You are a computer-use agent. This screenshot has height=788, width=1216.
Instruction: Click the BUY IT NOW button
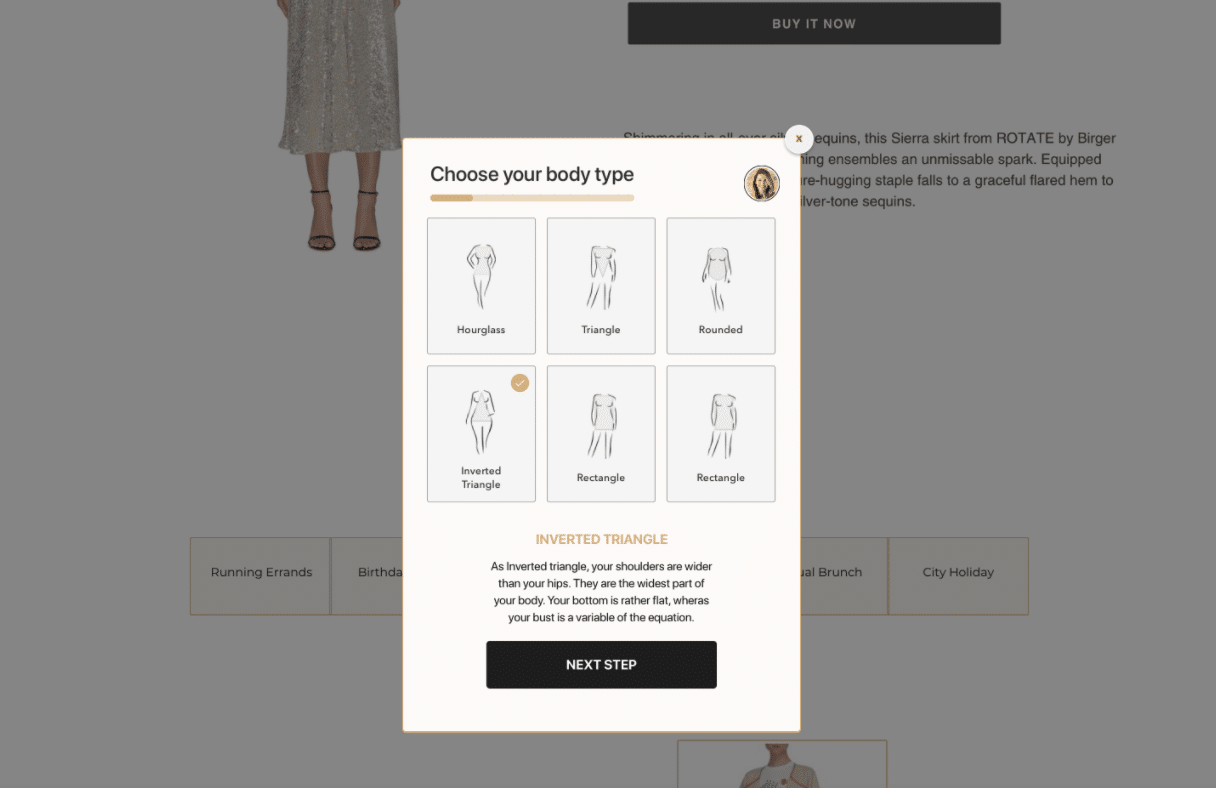814,23
